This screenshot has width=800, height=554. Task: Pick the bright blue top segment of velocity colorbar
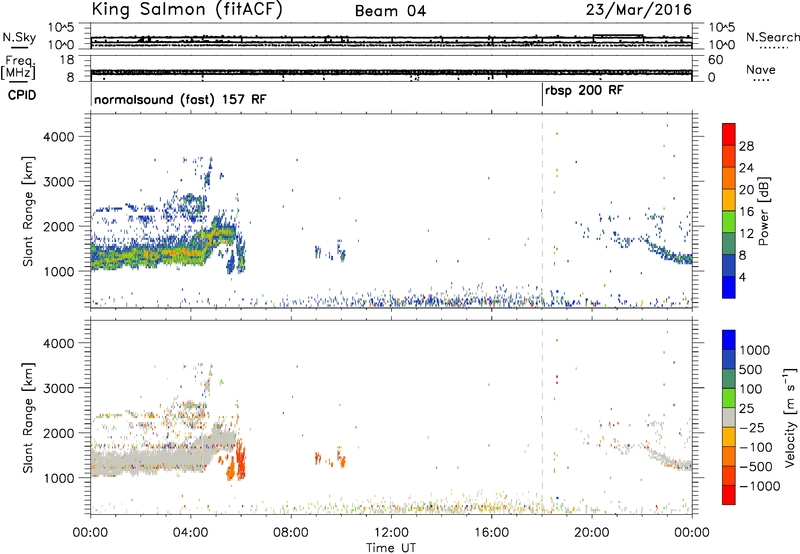point(729,340)
